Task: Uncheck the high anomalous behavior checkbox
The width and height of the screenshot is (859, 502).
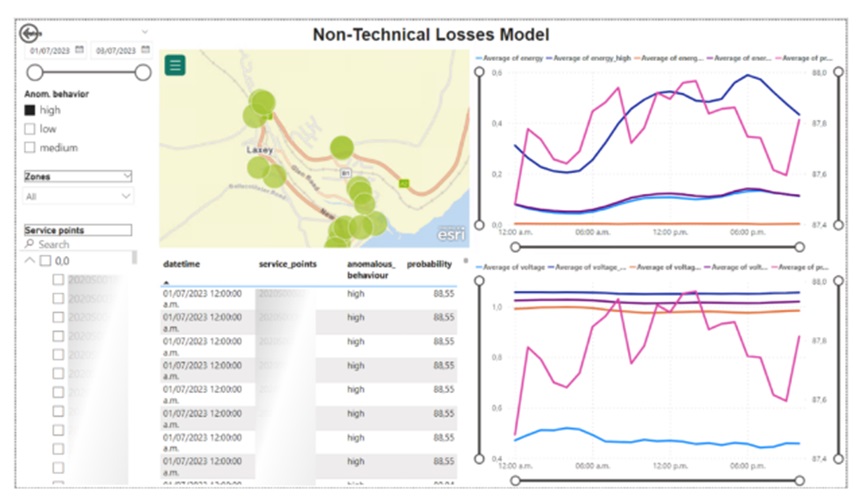Action: click(30, 110)
